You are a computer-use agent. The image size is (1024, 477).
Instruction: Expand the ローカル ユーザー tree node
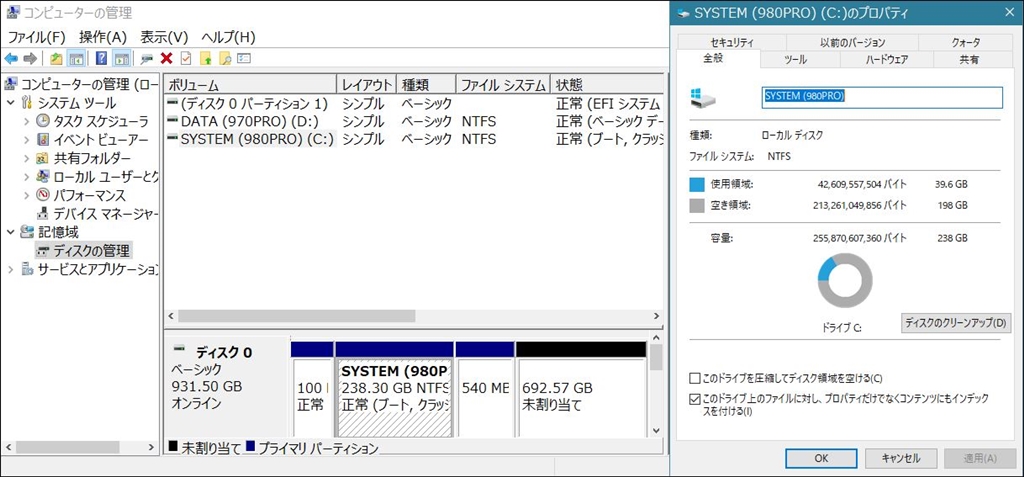click(27, 176)
